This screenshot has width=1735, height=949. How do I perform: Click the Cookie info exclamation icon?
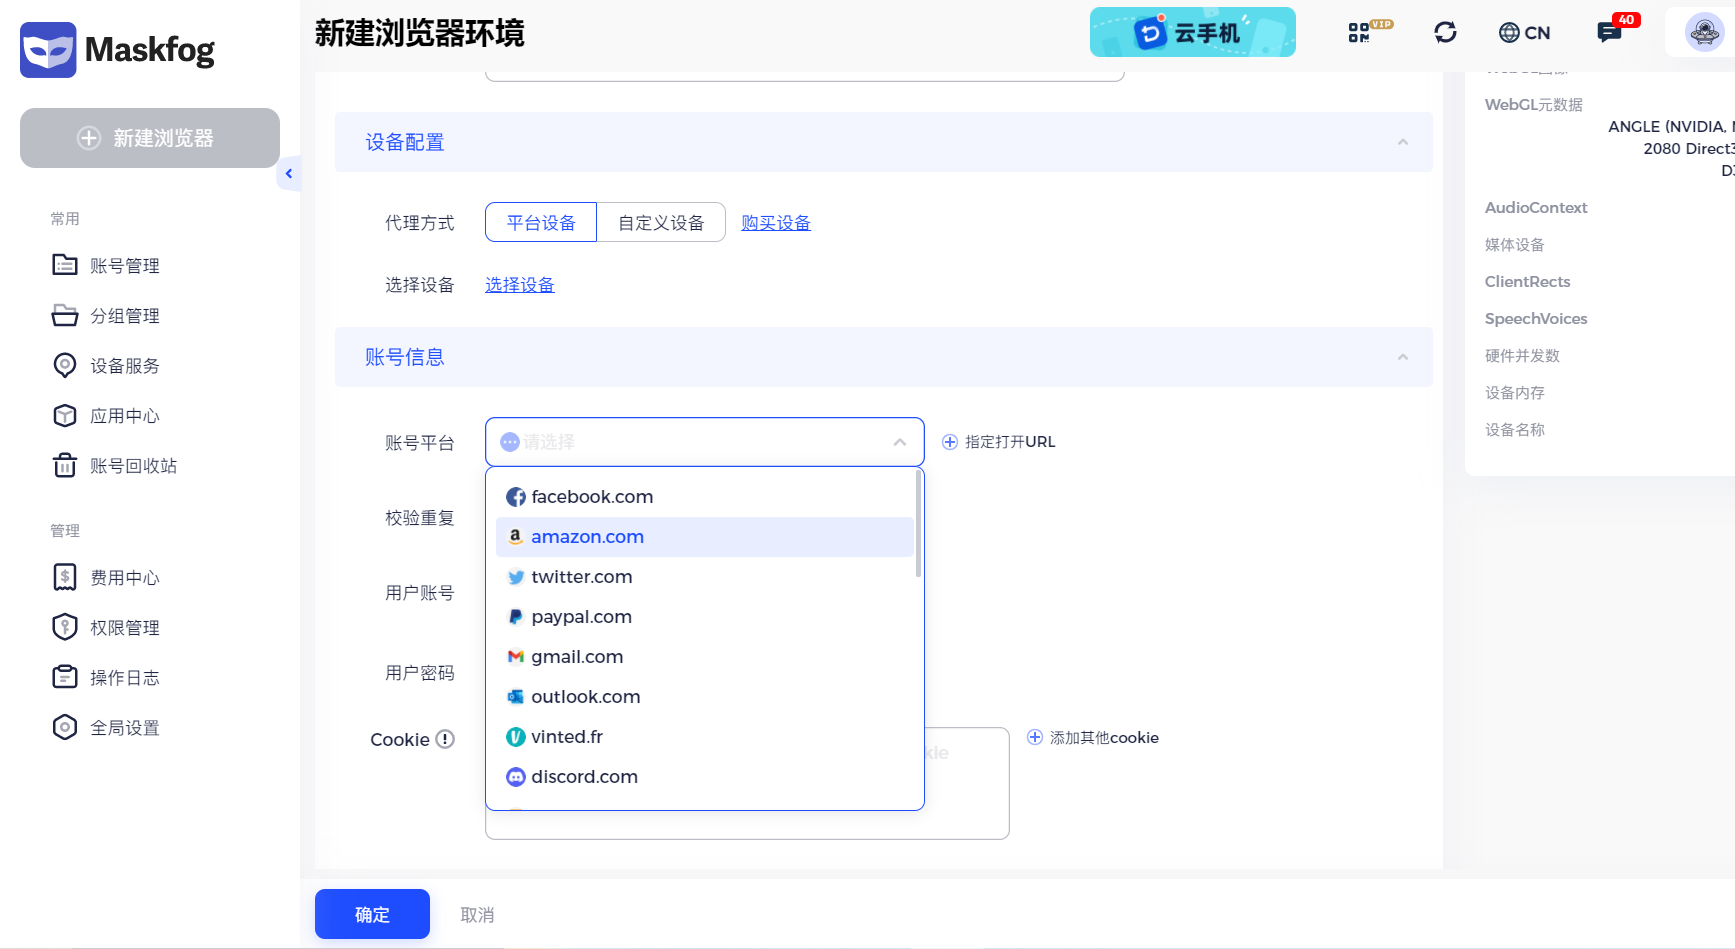pyautogui.click(x=445, y=739)
